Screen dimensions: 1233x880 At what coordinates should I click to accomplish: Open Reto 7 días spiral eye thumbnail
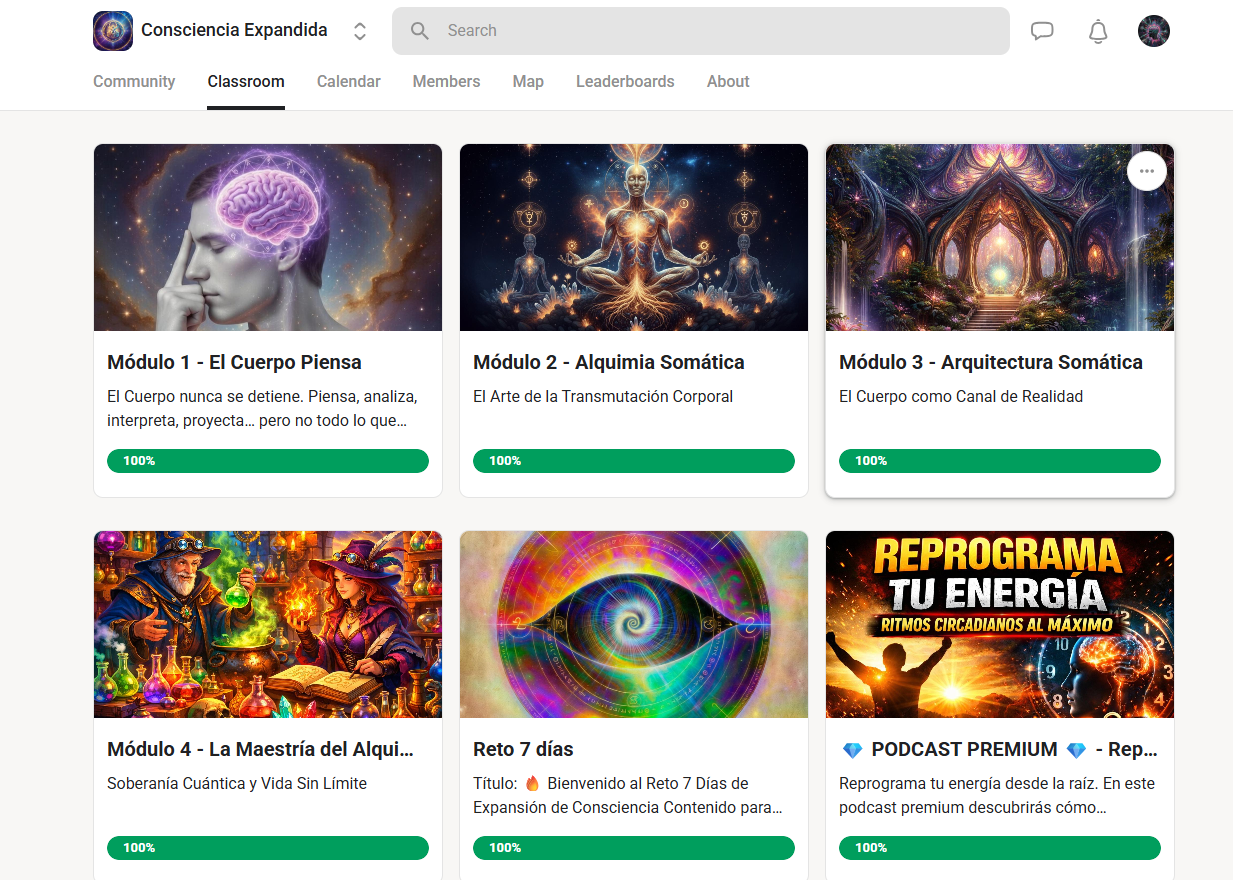coord(634,624)
